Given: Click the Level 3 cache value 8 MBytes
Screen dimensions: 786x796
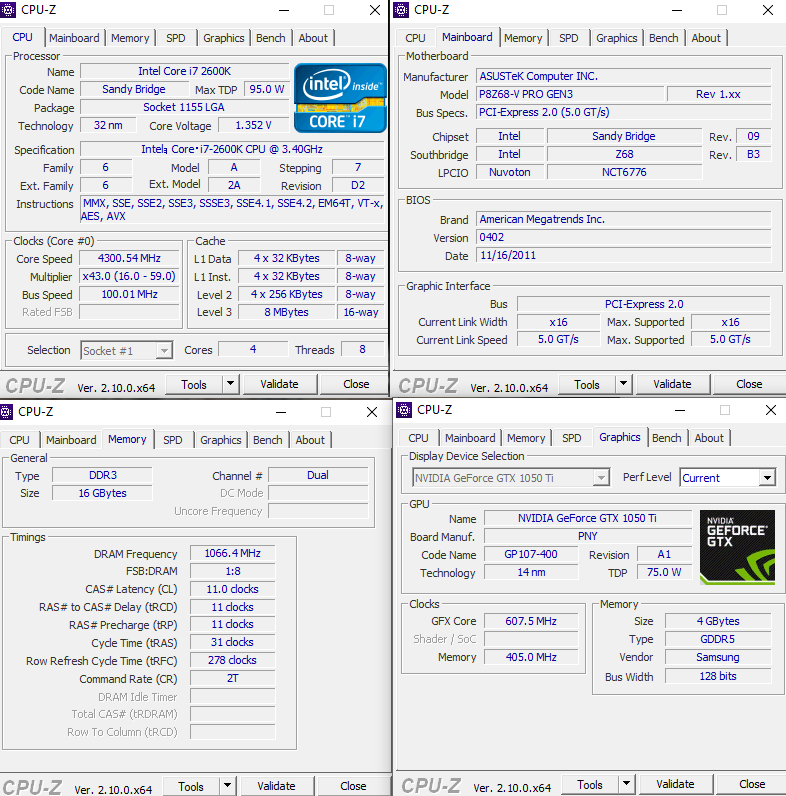Looking at the screenshot, I should coord(286,312).
